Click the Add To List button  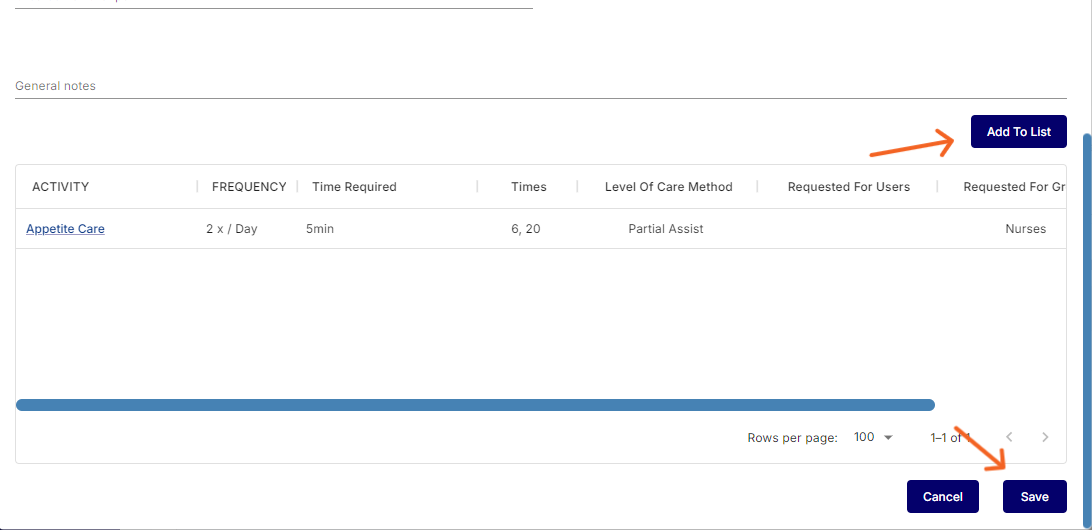point(1018,132)
